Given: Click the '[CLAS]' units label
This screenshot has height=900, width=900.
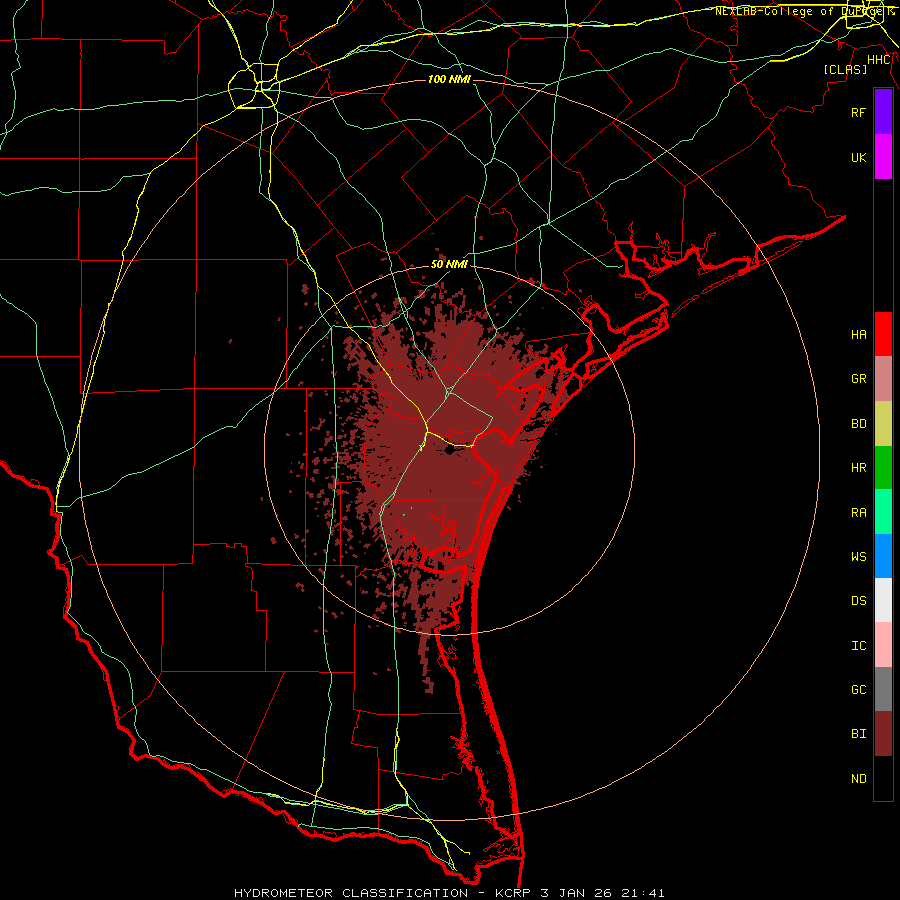Looking at the screenshot, I should (x=845, y=70).
